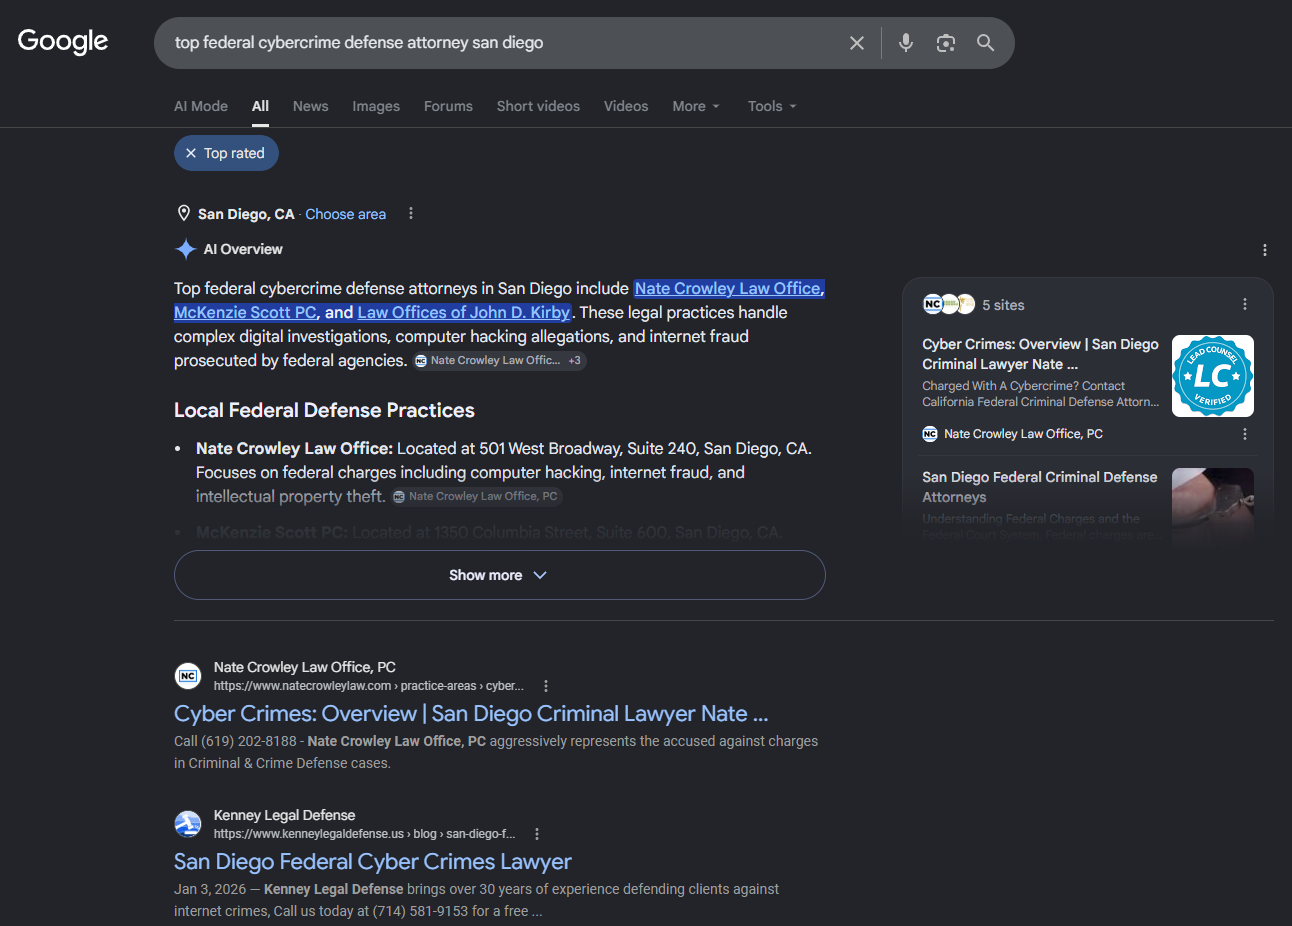Open location options three-dot menu
Screen dimensions: 1292x926
(411, 213)
